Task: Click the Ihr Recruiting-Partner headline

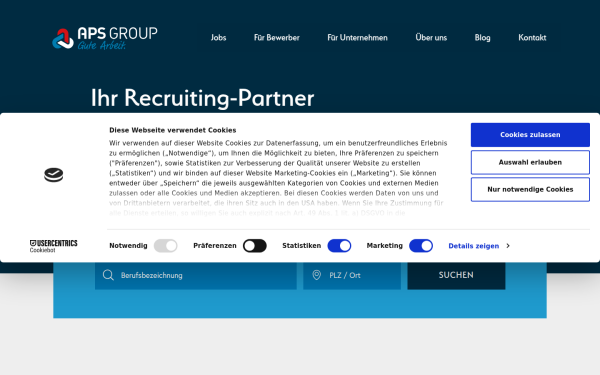Action: click(202, 98)
